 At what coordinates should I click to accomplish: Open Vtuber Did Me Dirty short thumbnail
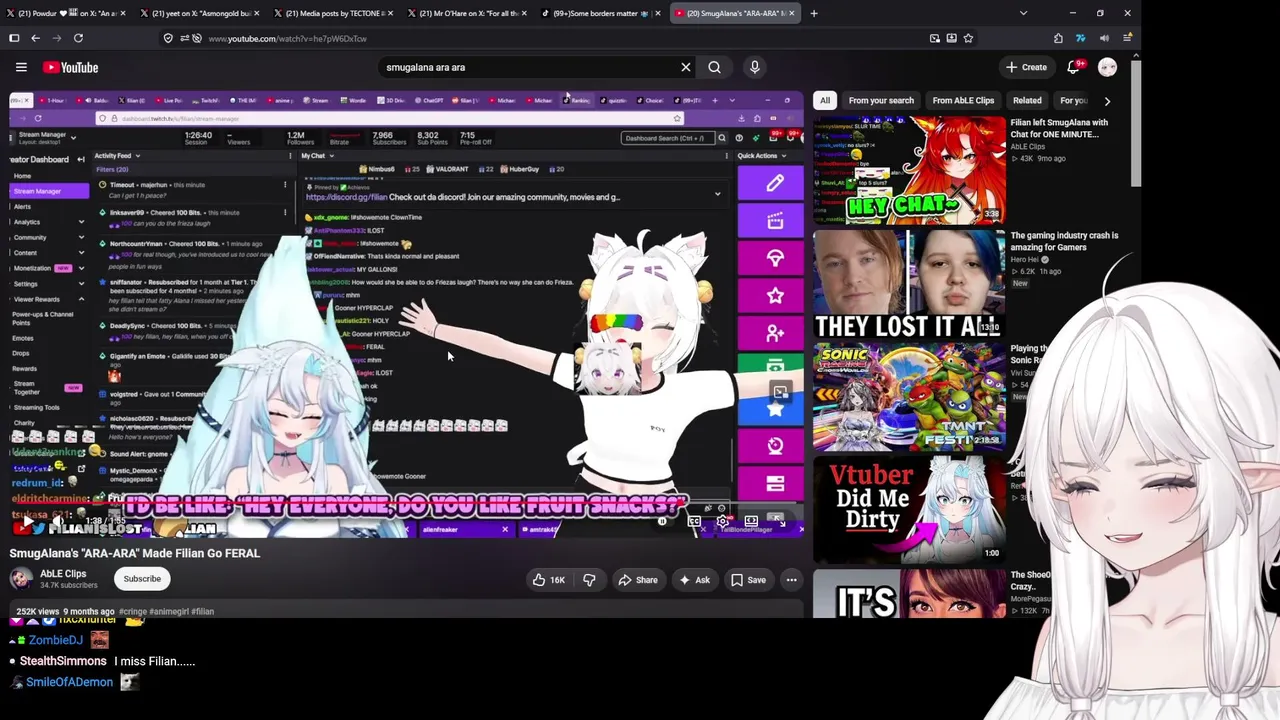909,510
